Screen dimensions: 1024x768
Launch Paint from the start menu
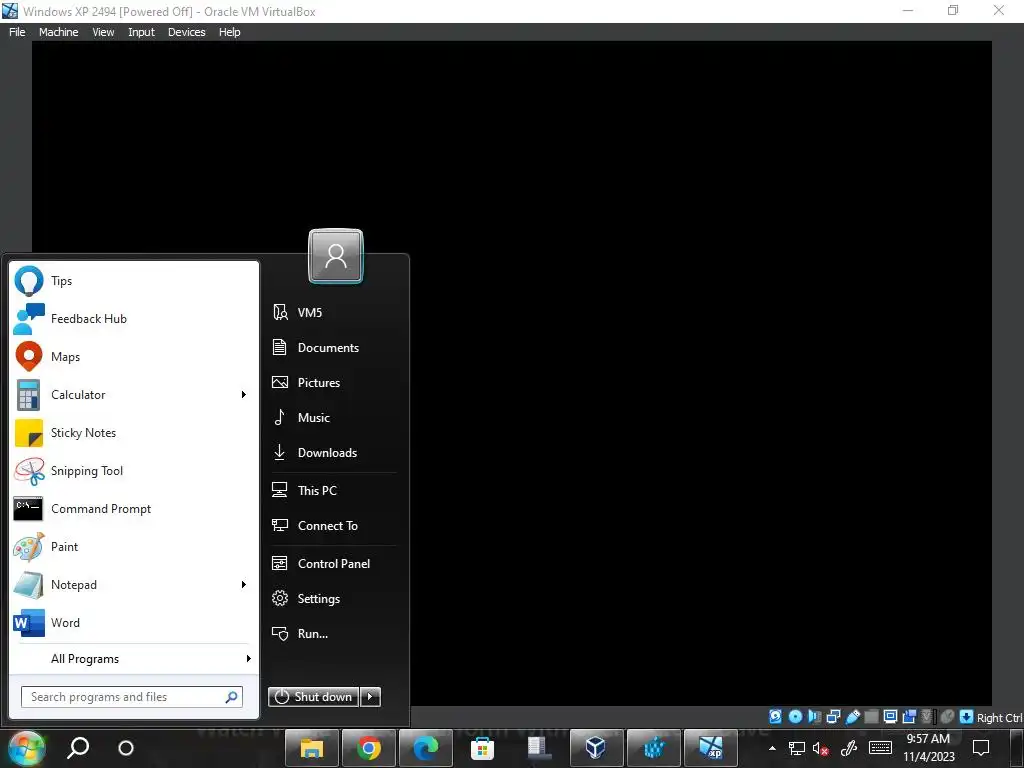point(134,547)
